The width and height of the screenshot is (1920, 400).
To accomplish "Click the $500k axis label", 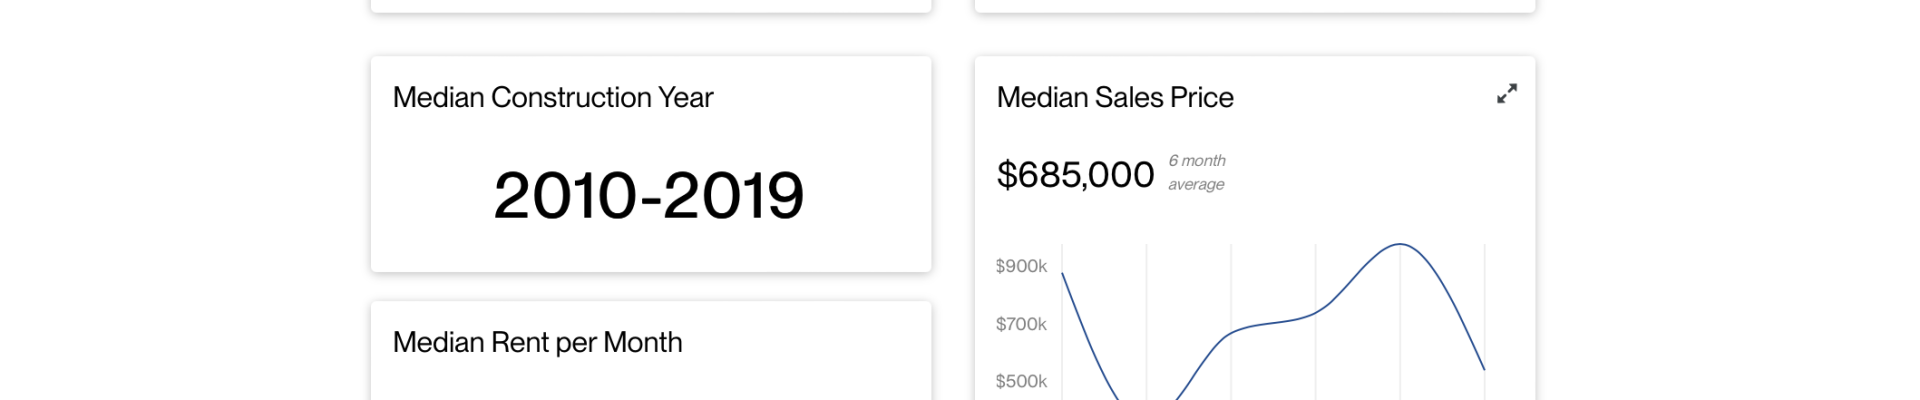I will [x=1021, y=381].
